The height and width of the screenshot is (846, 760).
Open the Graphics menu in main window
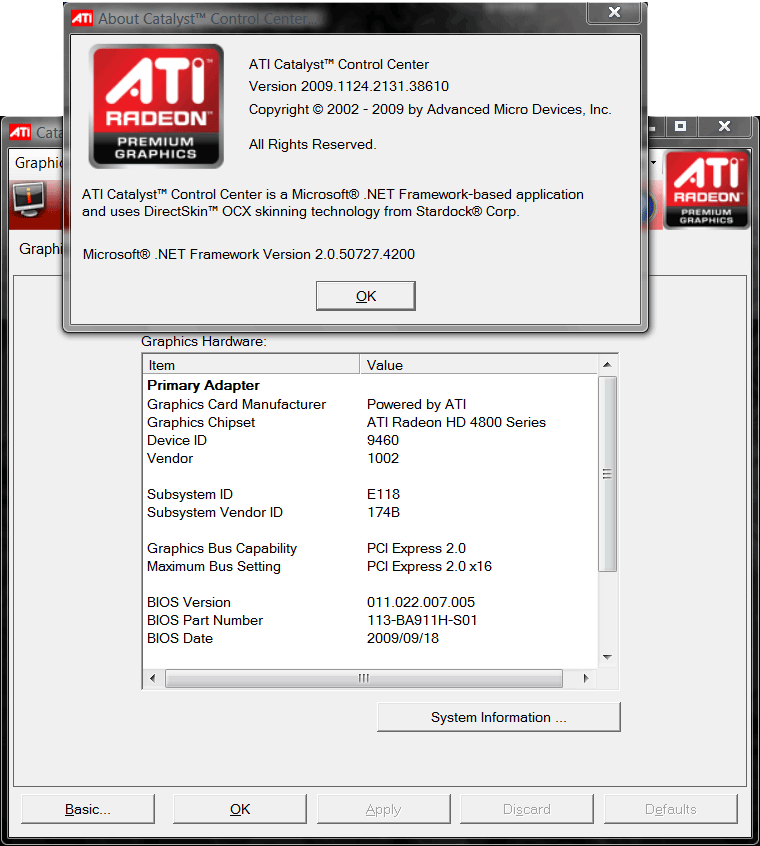pyautogui.click(x=38, y=162)
